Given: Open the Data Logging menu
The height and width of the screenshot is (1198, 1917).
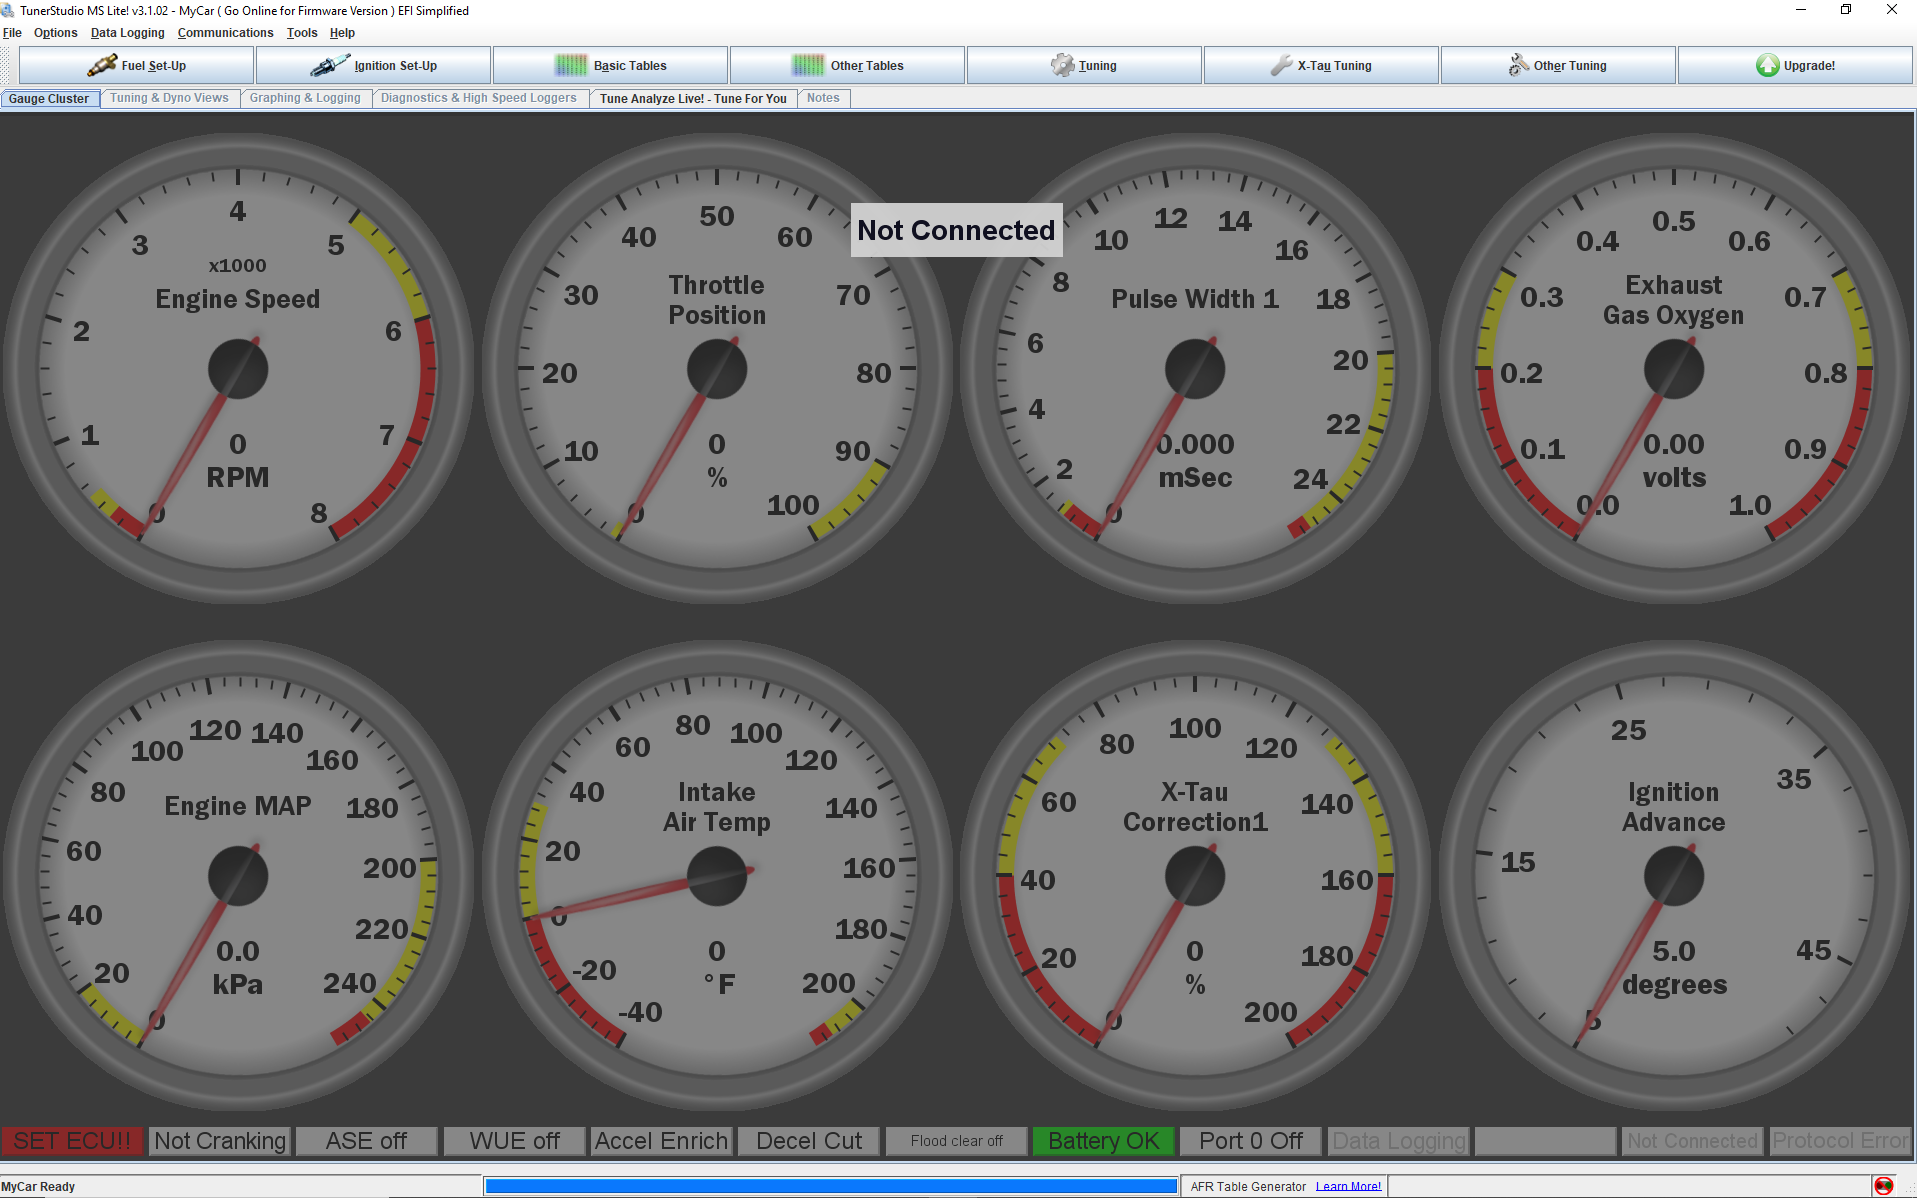Looking at the screenshot, I should pyautogui.click(x=127, y=33).
